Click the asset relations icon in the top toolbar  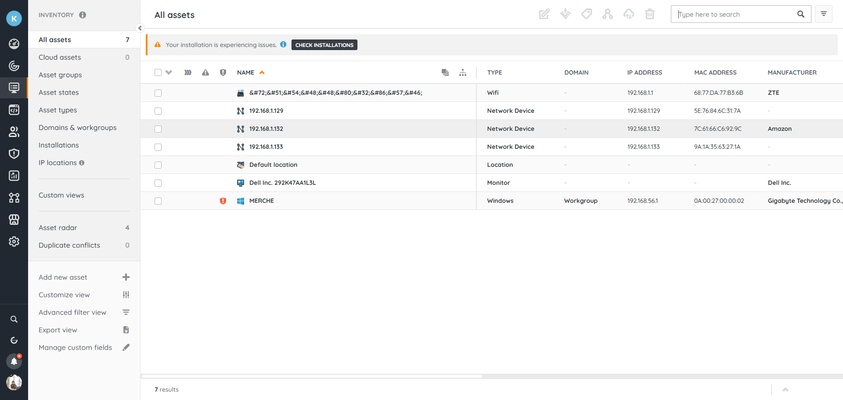click(608, 15)
